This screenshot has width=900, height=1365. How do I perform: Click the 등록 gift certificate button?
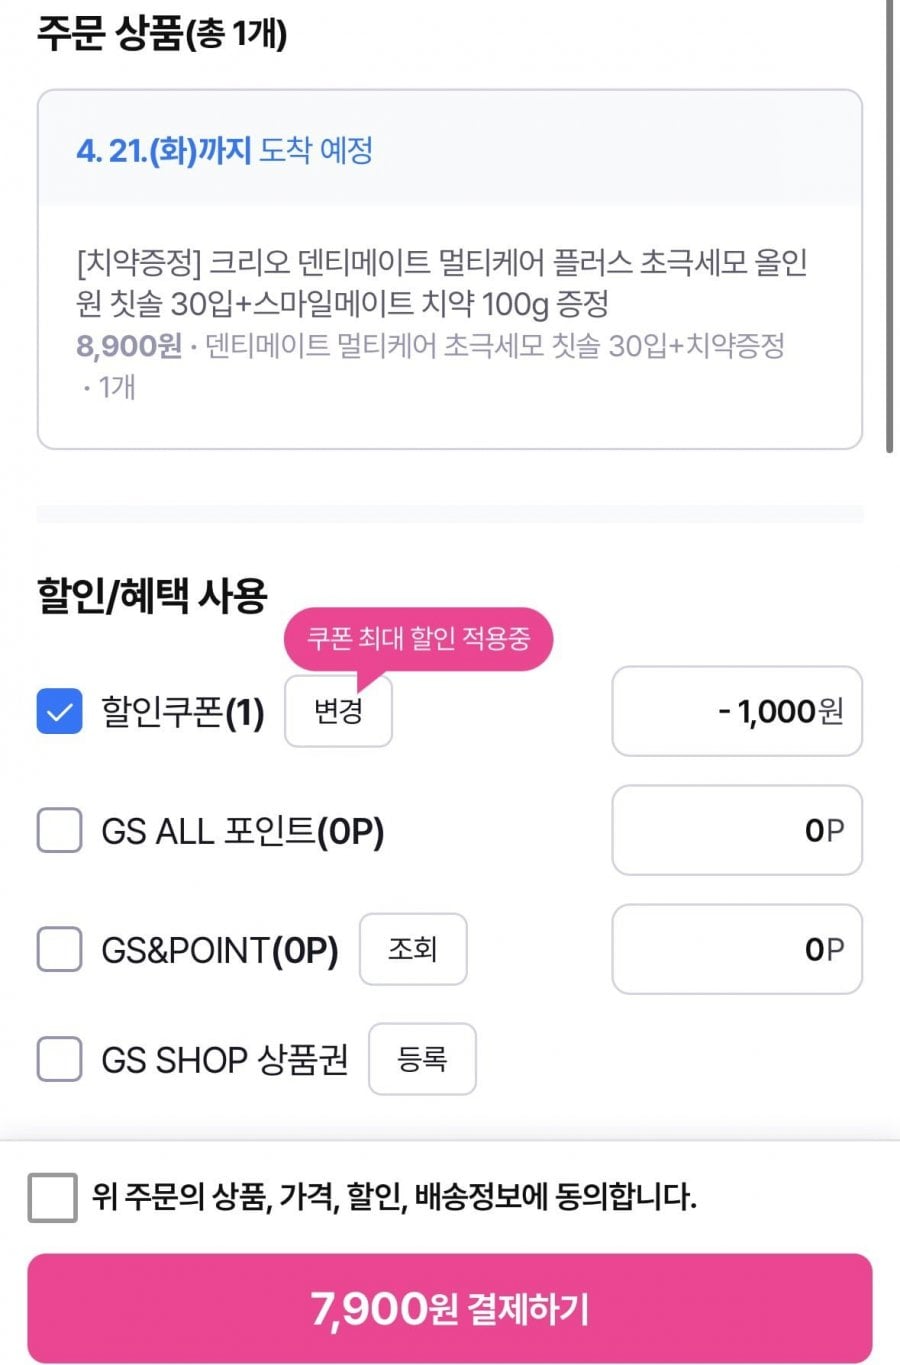pos(422,1058)
